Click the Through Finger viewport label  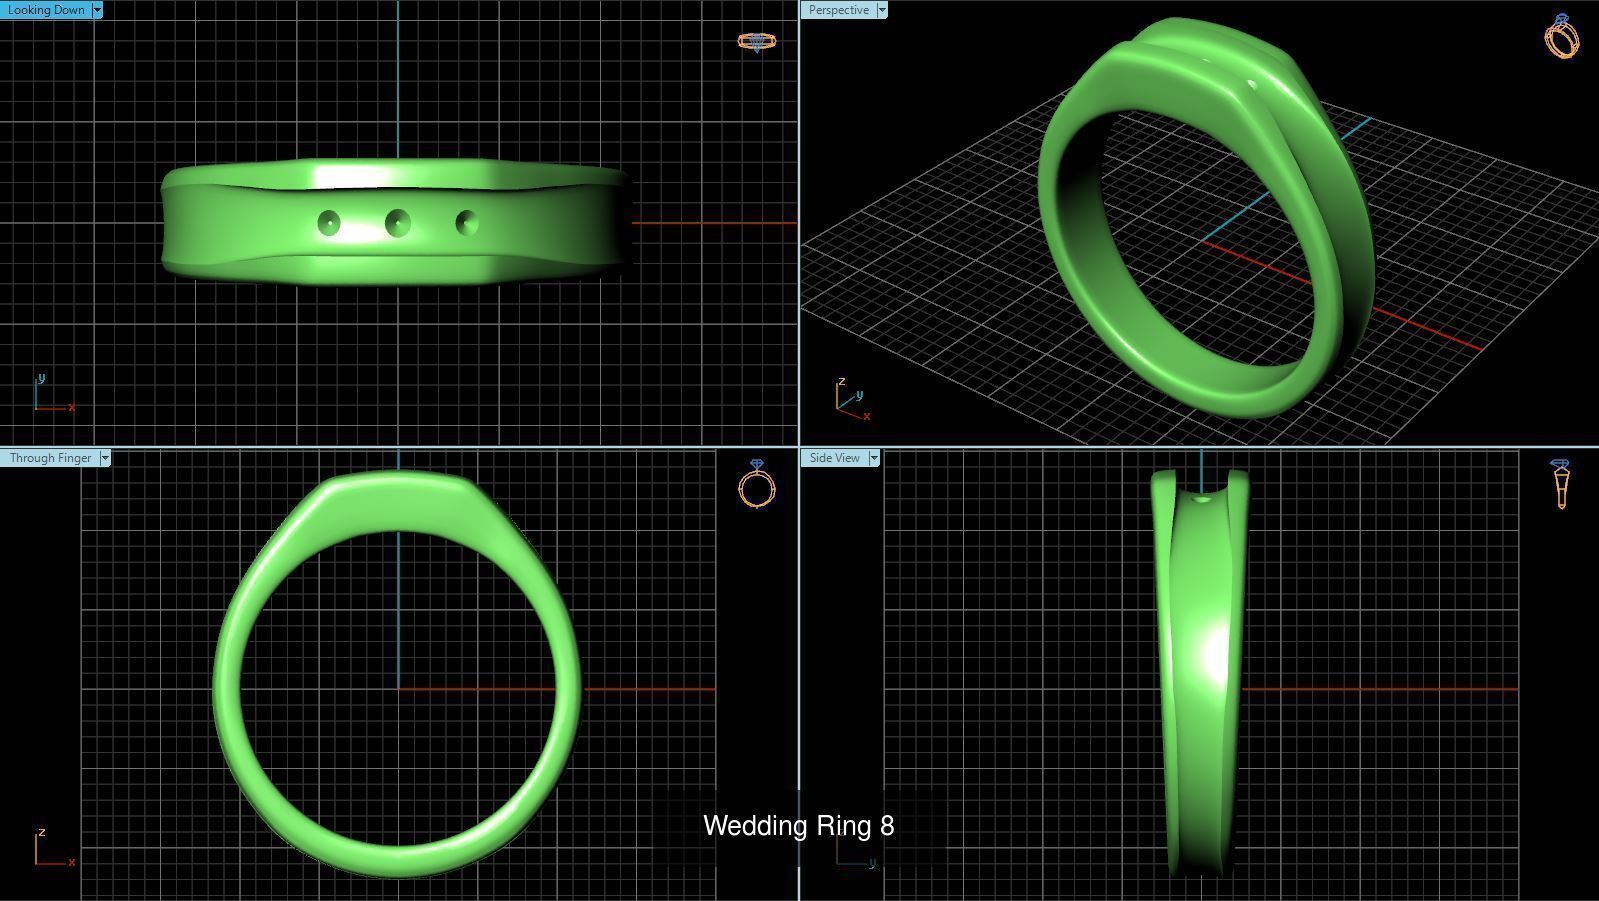pyautogui.click(x=50, y=458)
